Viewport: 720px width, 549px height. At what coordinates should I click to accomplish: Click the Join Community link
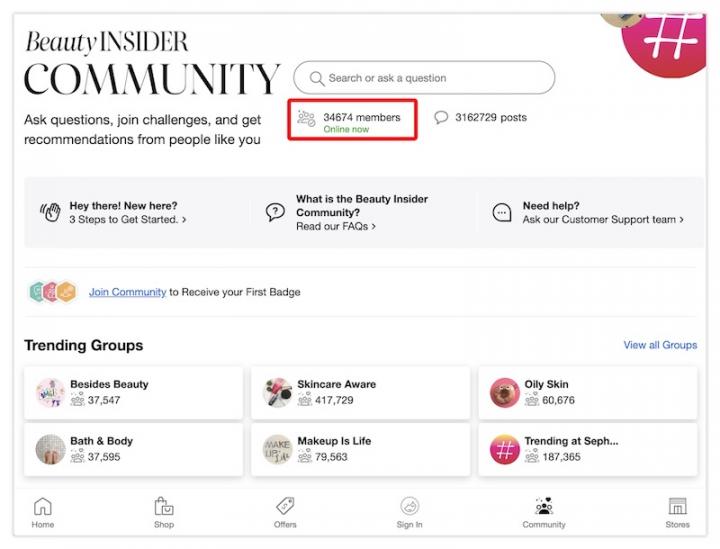pos(127,292)
